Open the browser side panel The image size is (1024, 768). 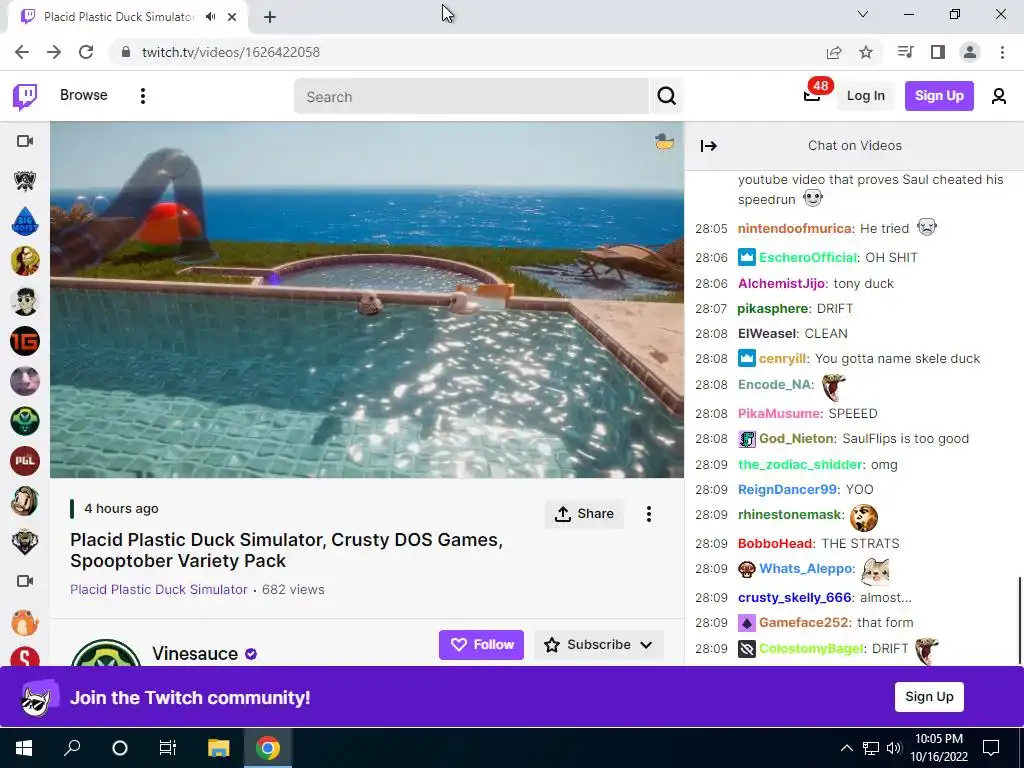coord(938,52)
